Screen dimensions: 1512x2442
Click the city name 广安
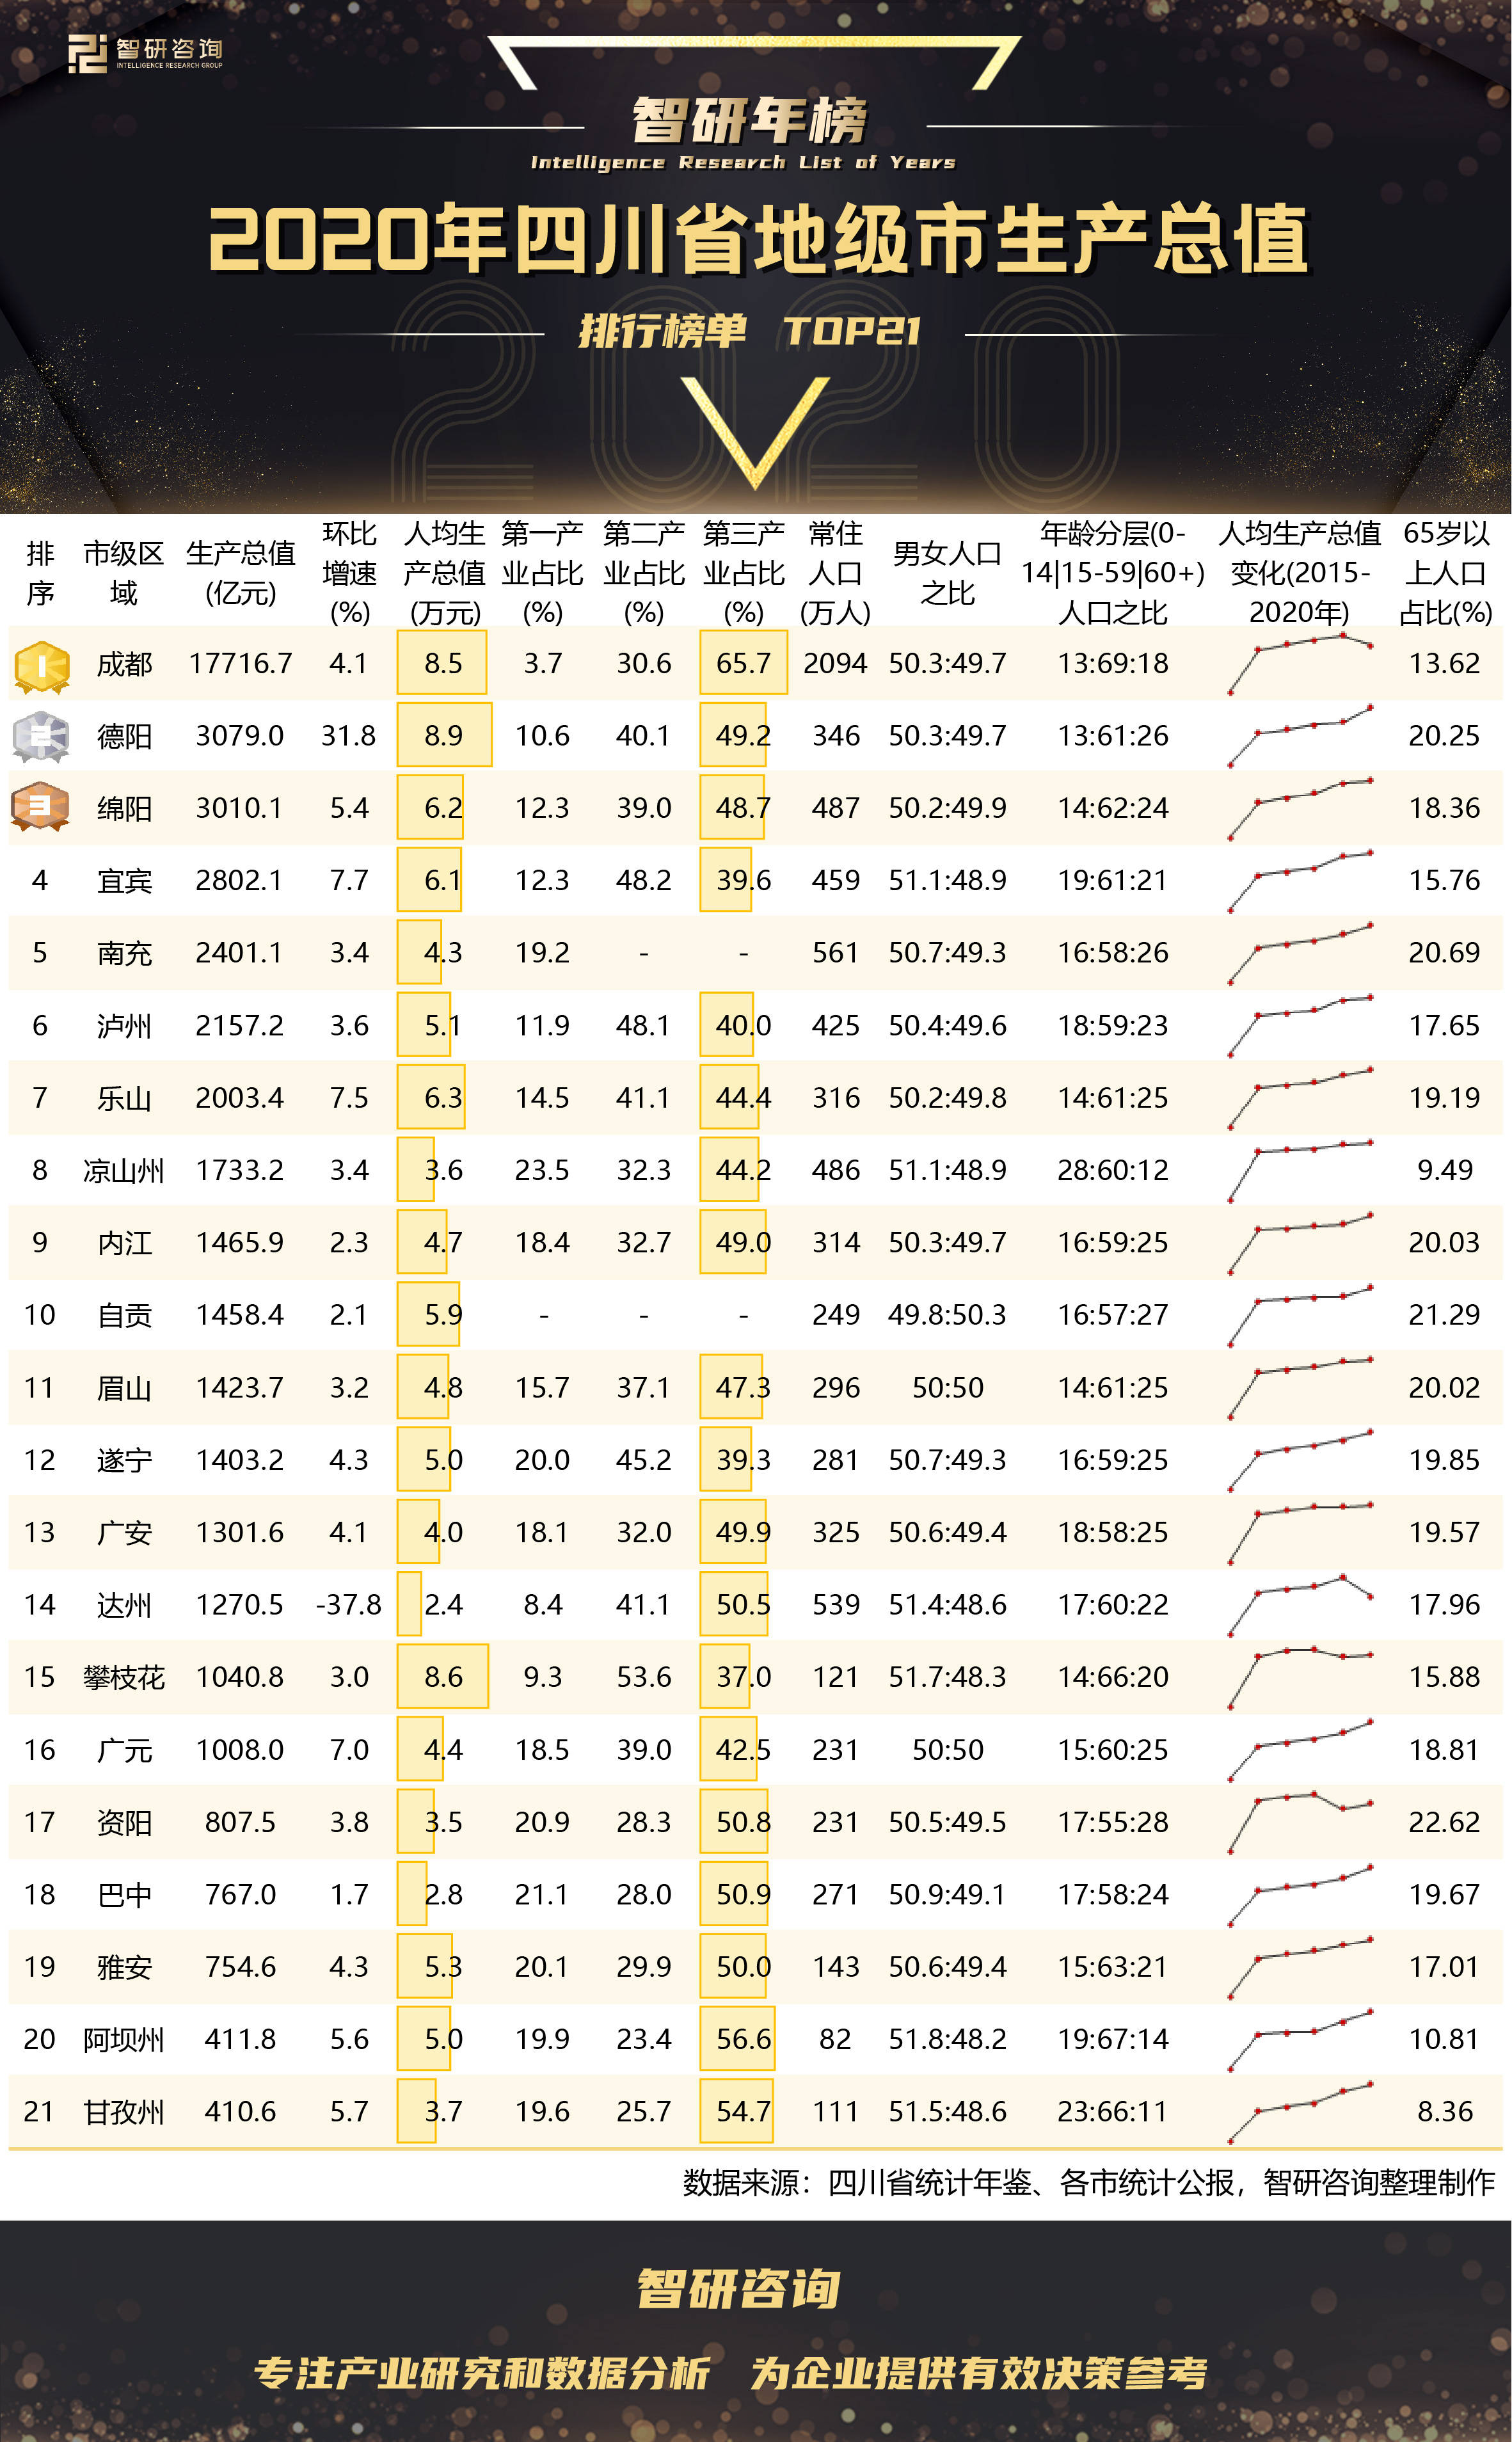point(124,1532)
